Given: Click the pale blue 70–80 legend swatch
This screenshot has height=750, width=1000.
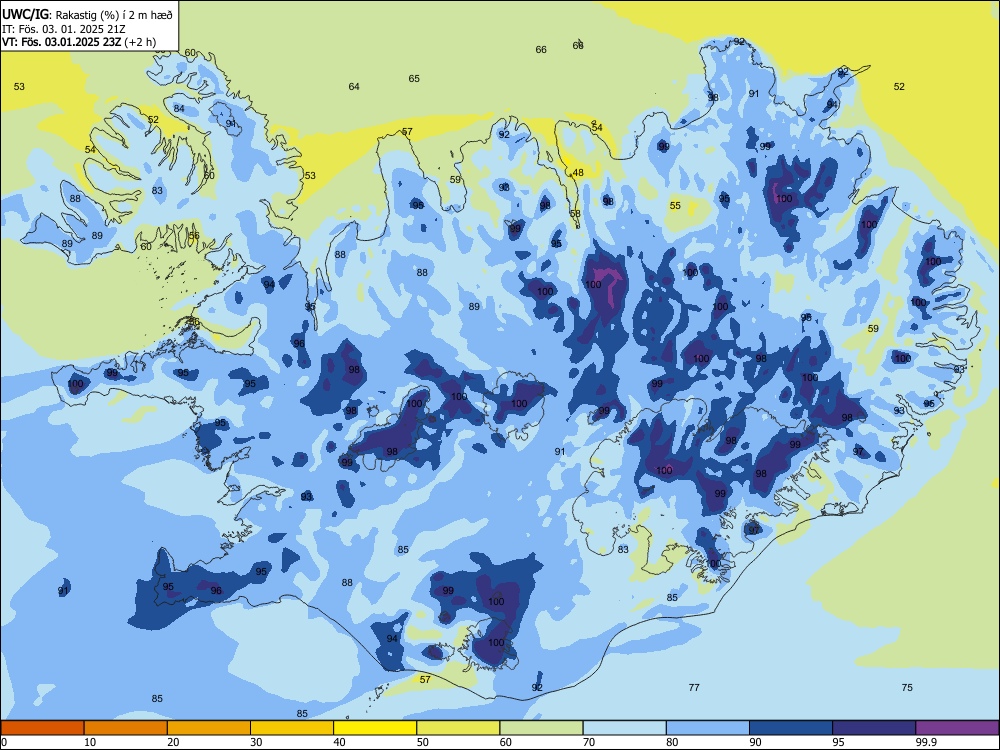Looking at the screenshot, I should coord(625,728).
